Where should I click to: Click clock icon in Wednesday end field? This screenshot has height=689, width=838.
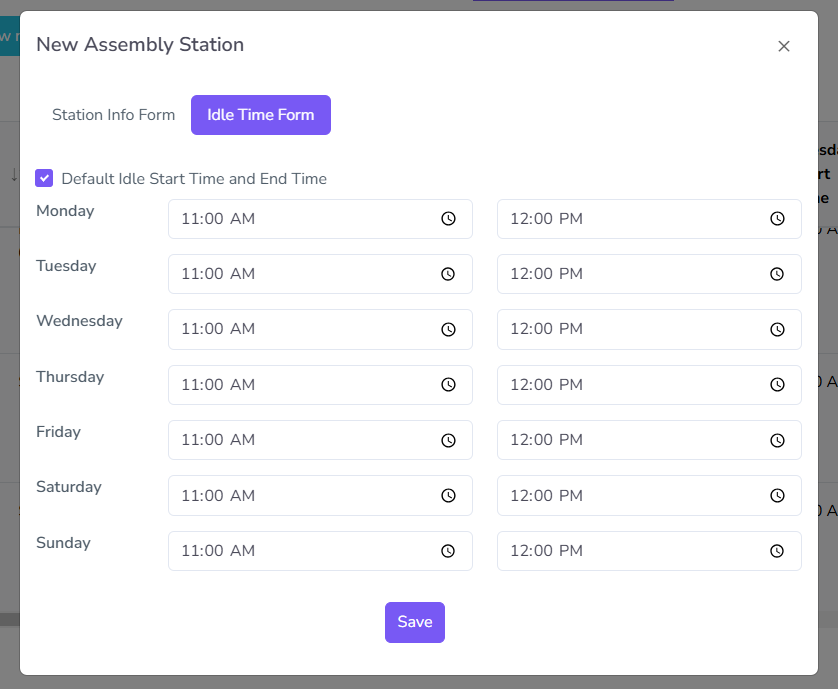click(777, 329)
